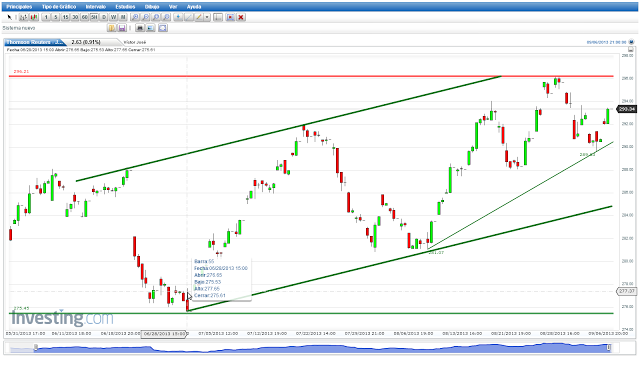Set the daily D interval button

(x=104, y=17)
